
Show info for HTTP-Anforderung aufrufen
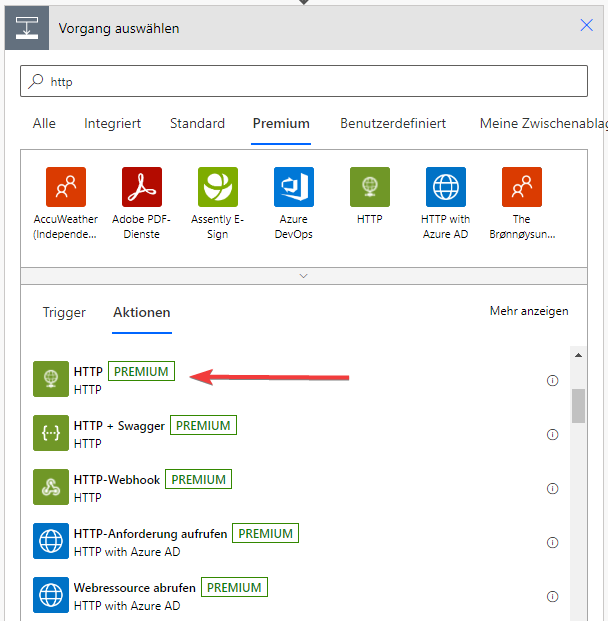coord(553,543)
